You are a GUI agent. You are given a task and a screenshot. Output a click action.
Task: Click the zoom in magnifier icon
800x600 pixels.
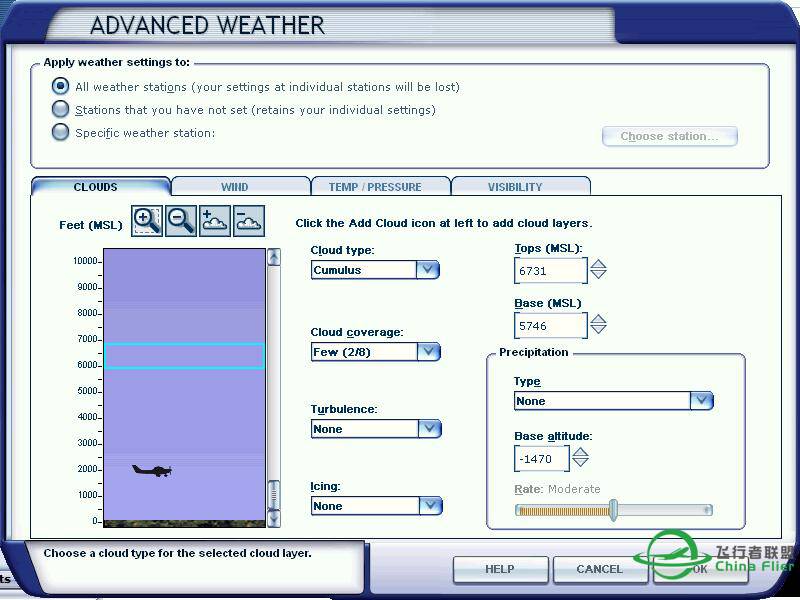pyautogui.click(x=147, y=221)
